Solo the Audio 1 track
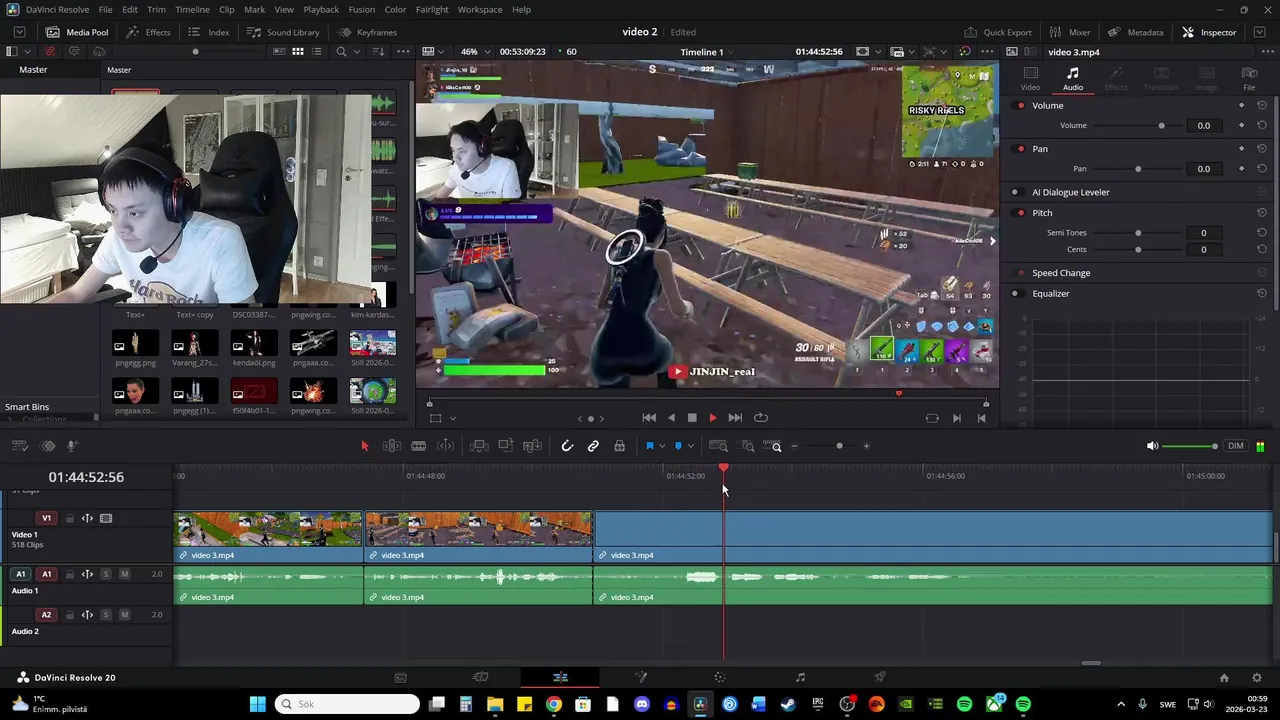Screen dimensions: 1280x720 tap(106, 574)
